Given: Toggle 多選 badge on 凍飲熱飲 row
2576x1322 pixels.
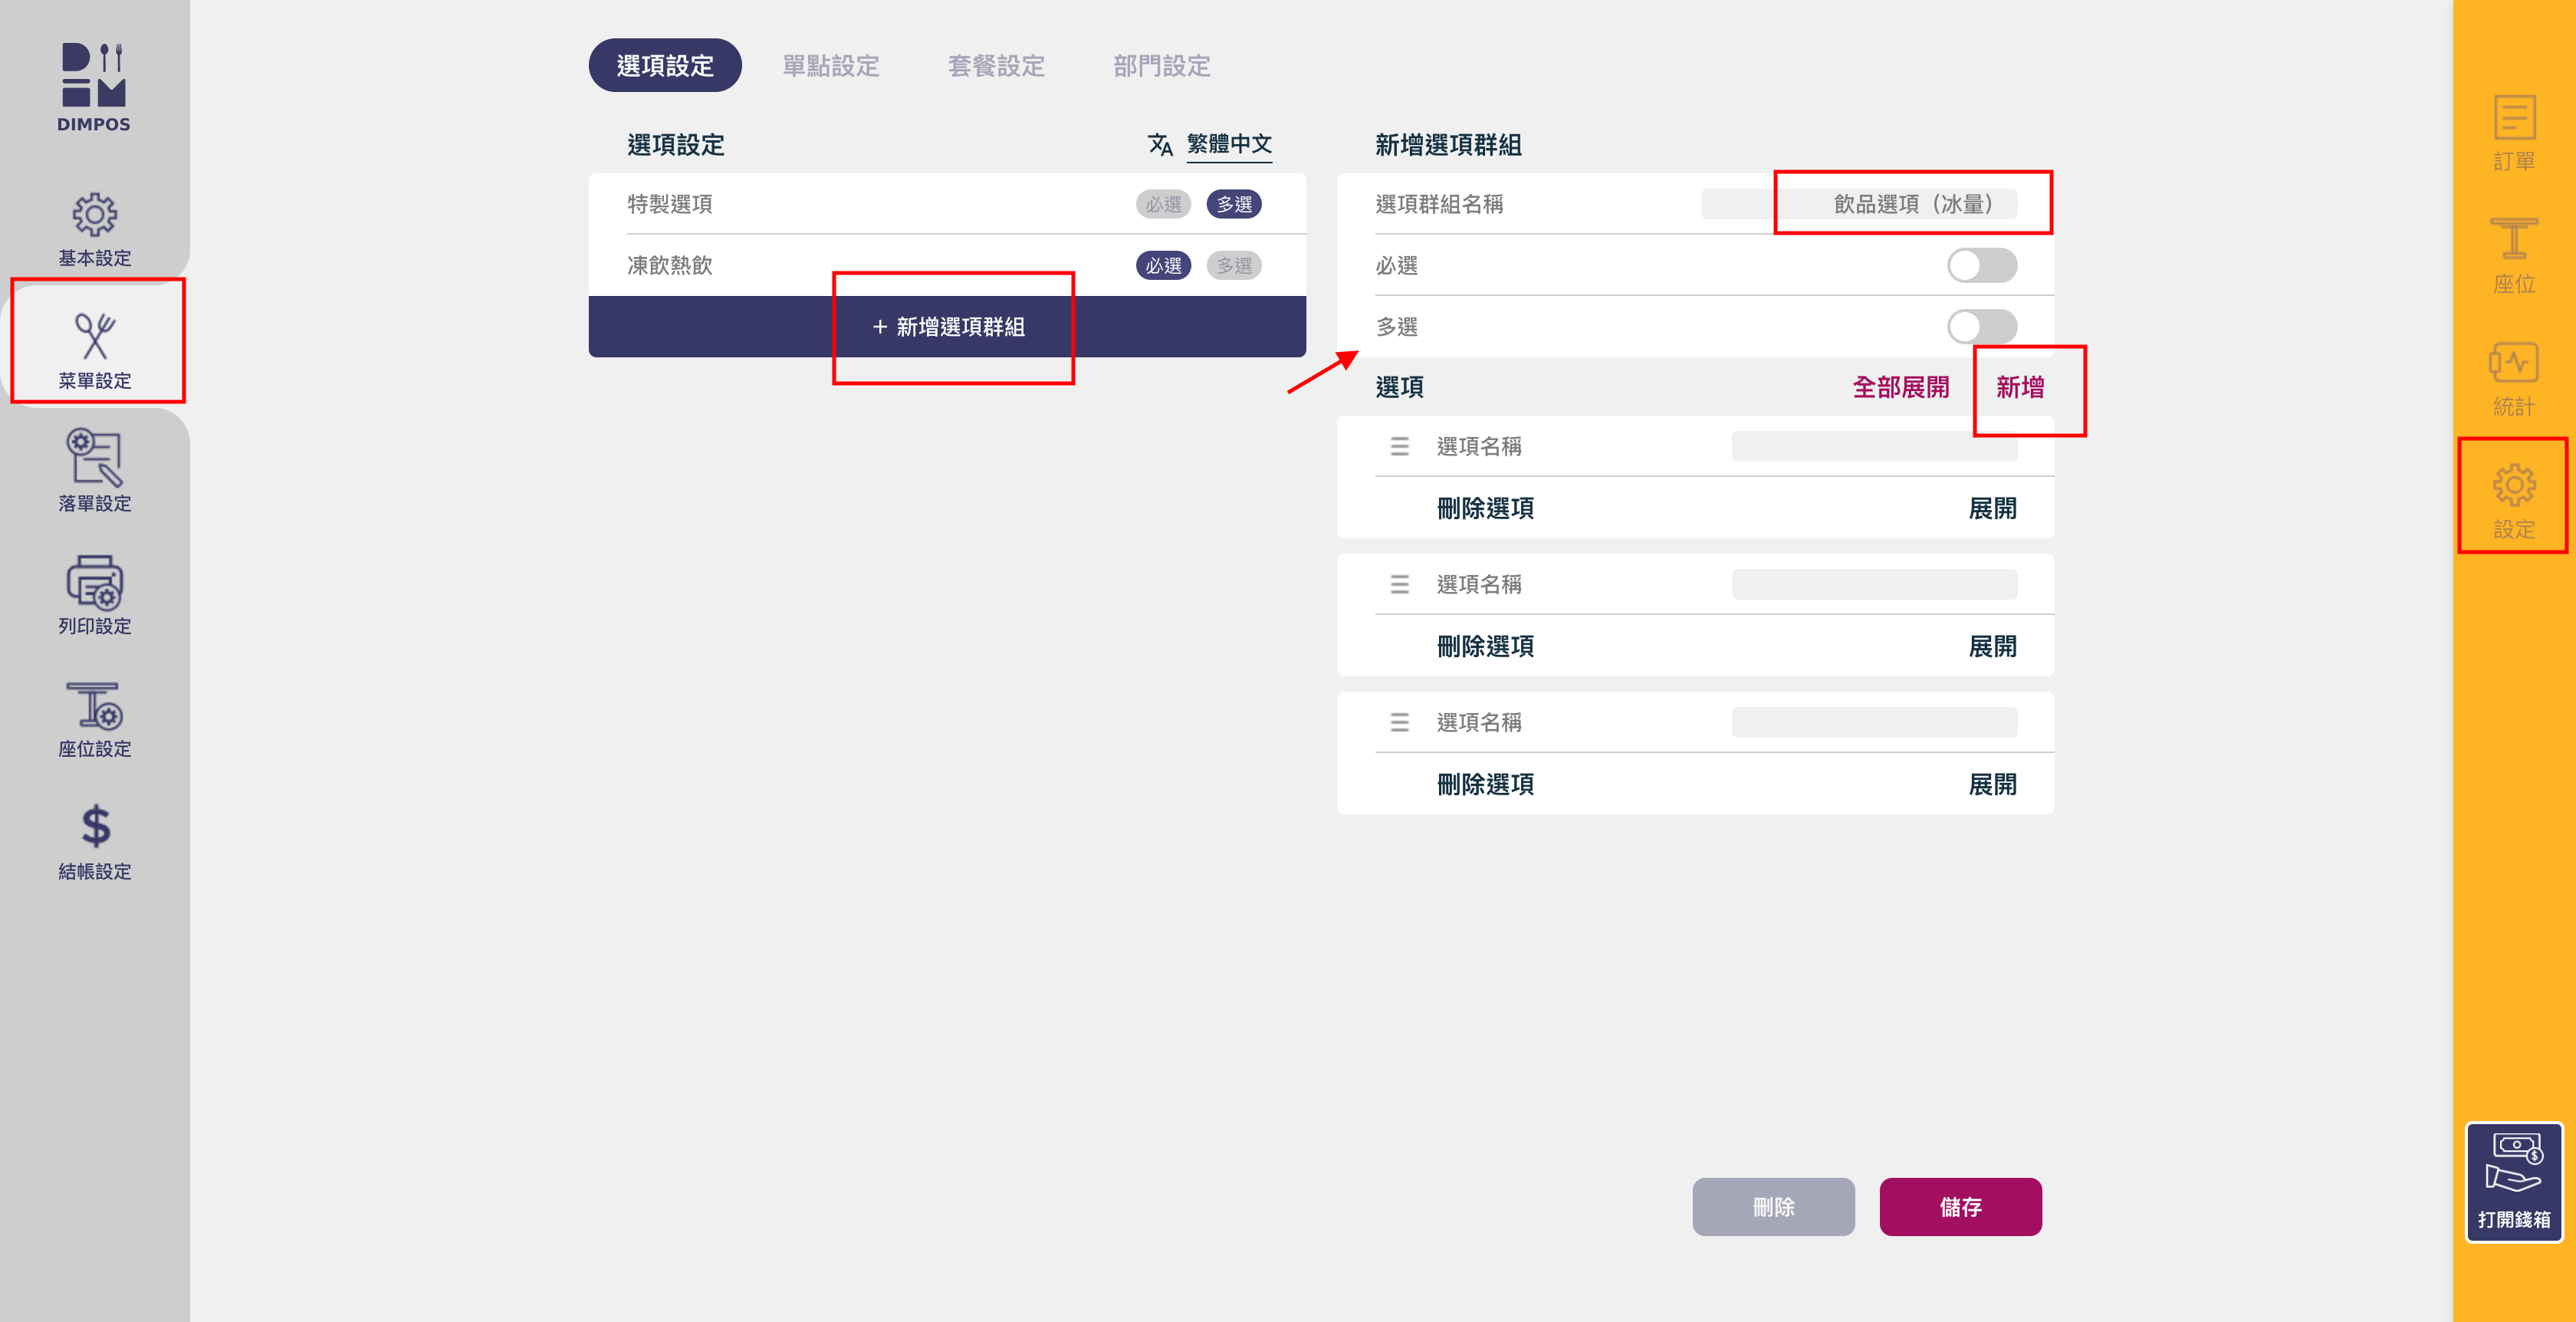Looking at the screenshot, I should click(x=1233, y=266).
